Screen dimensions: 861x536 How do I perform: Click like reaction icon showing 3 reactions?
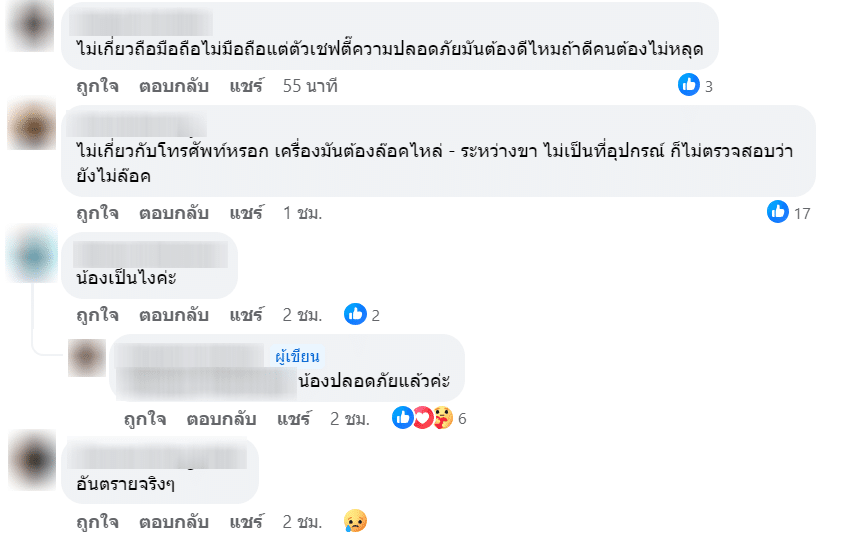click(688, 86)
